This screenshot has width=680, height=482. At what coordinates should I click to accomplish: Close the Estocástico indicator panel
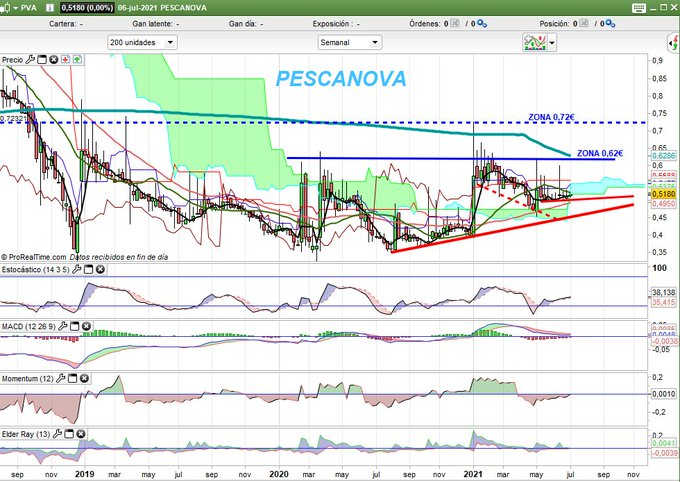(100, 270)
